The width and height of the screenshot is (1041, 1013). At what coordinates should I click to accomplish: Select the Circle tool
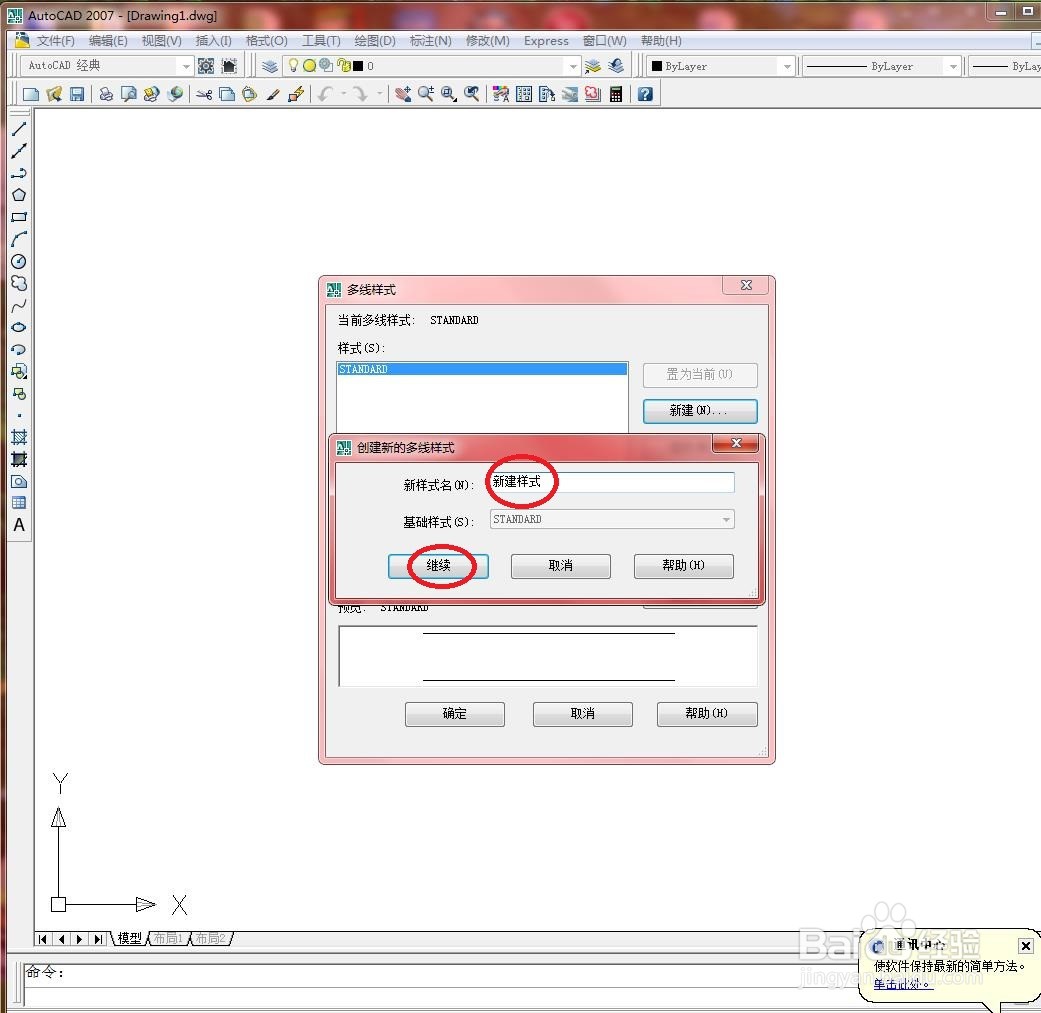(x=19, y=262)
